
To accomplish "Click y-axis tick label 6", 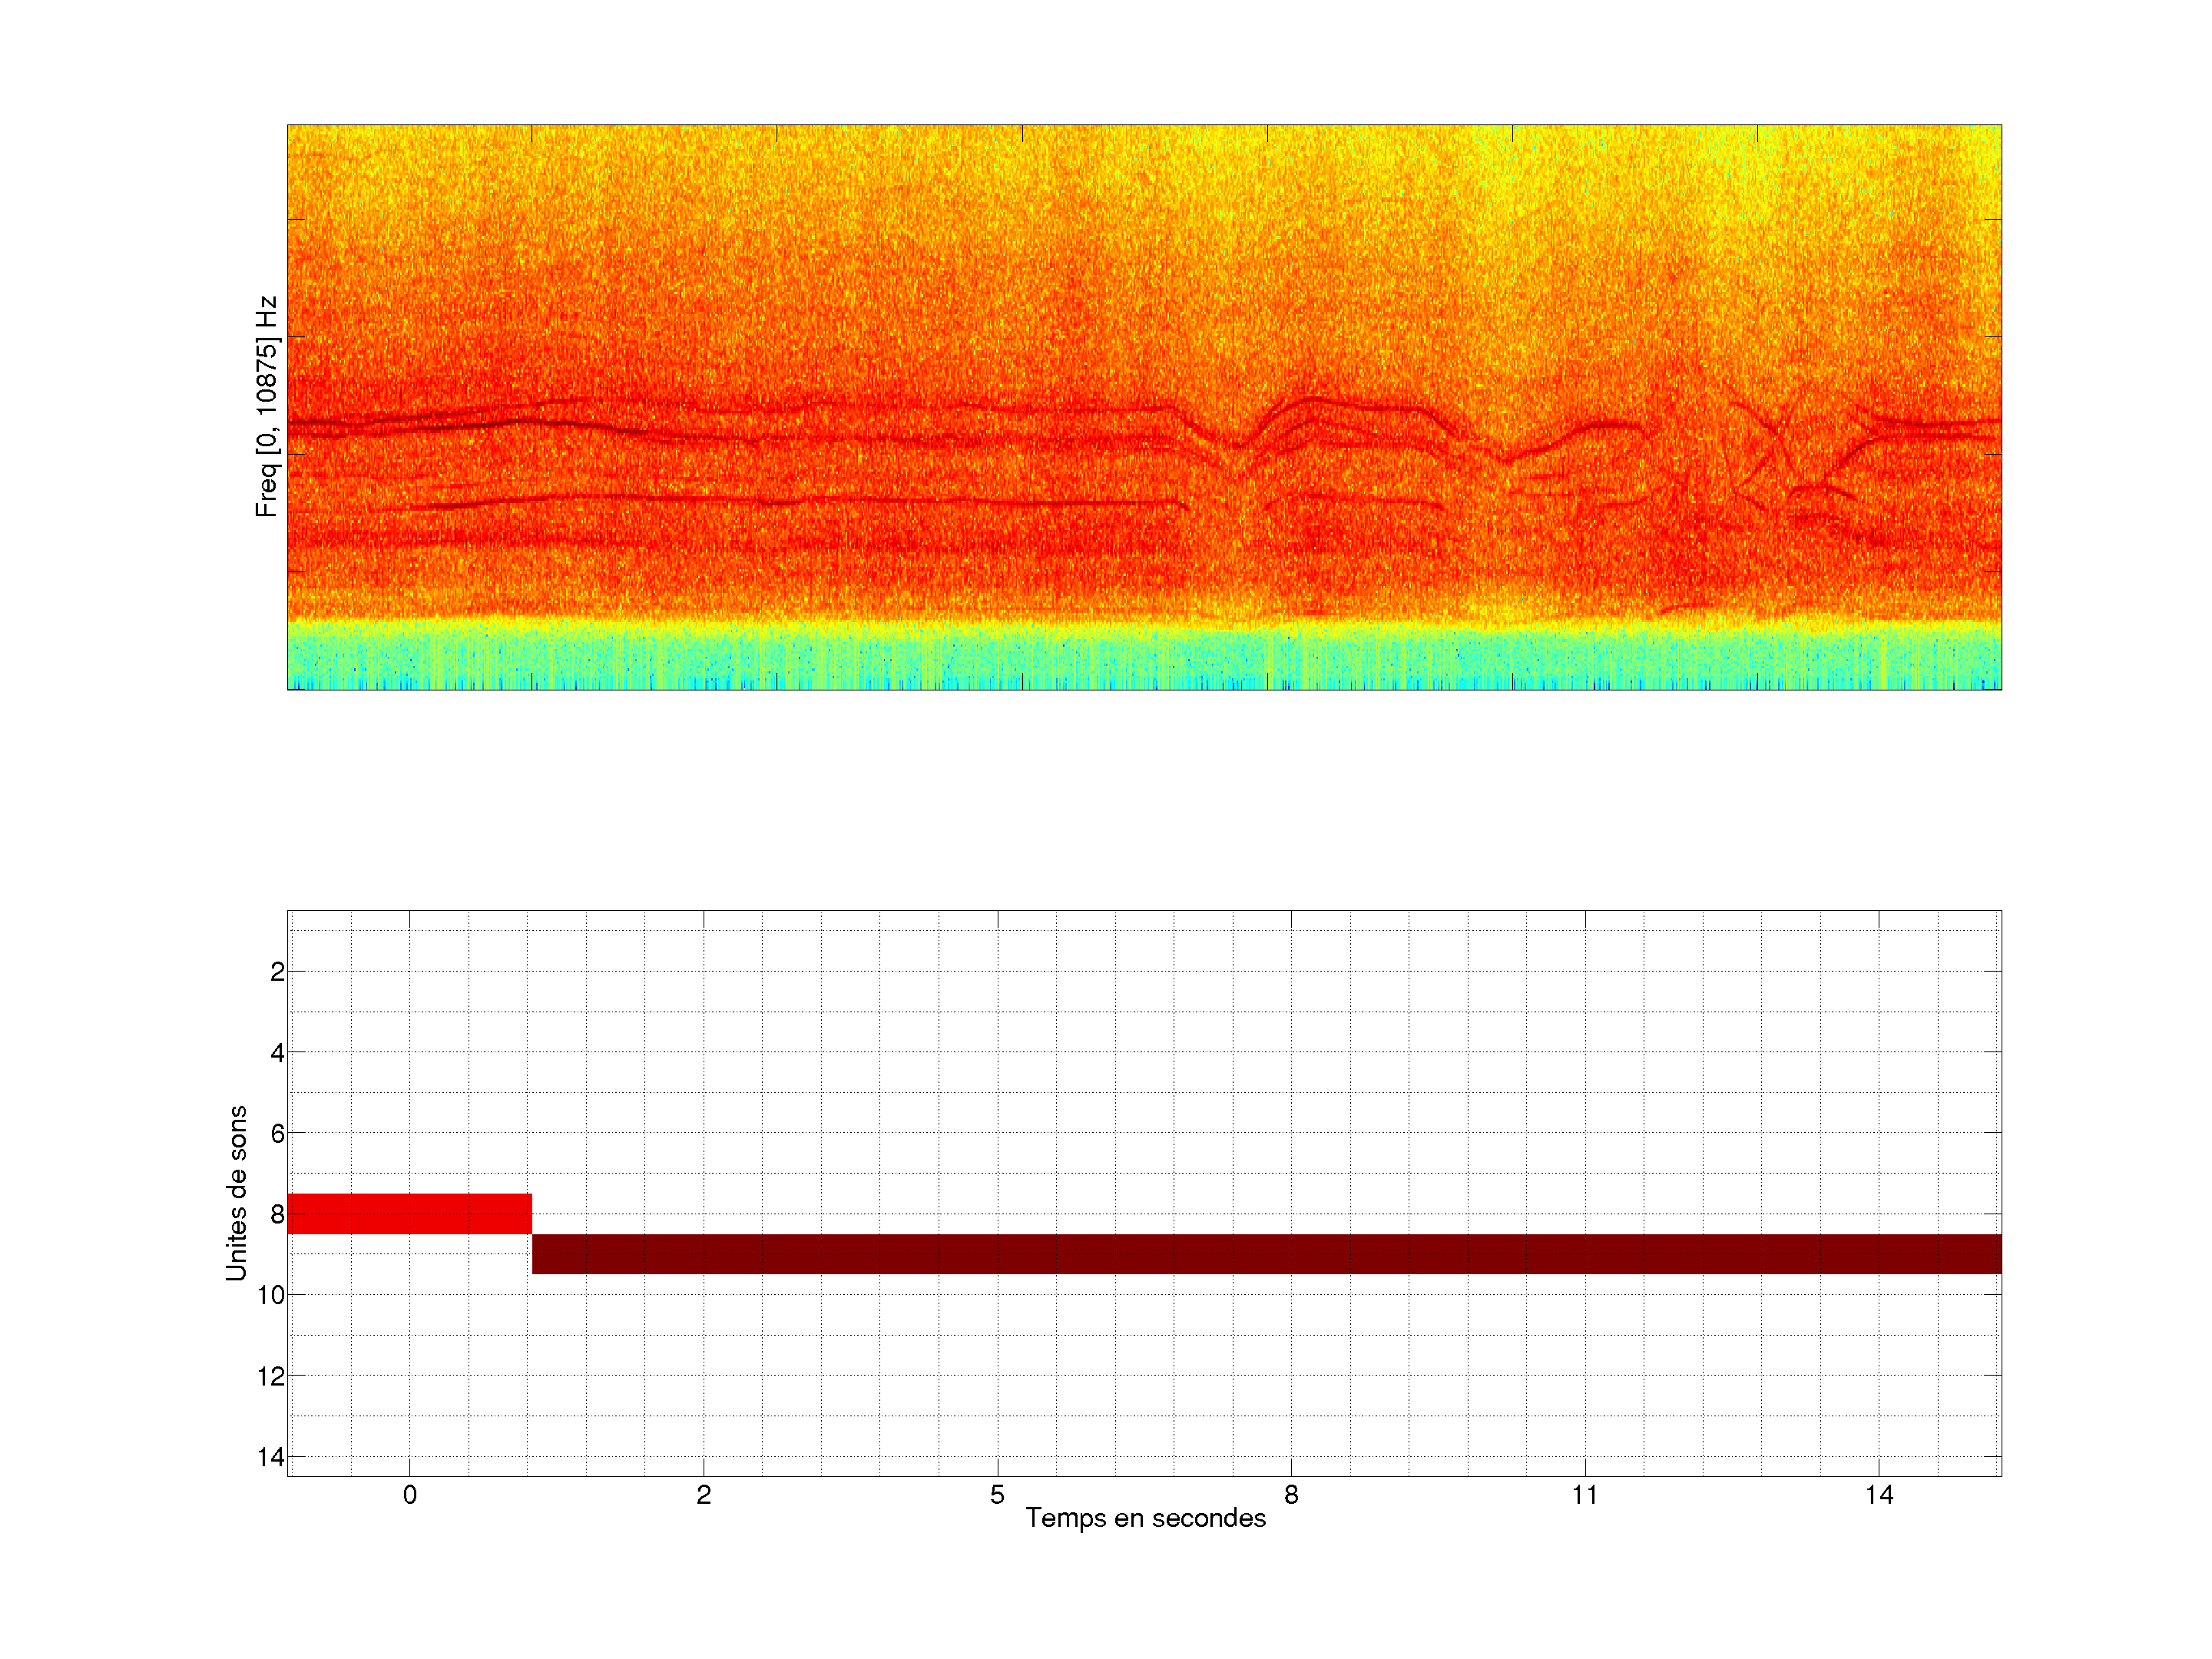I will pyautogui.click(x=277, y=1134).
